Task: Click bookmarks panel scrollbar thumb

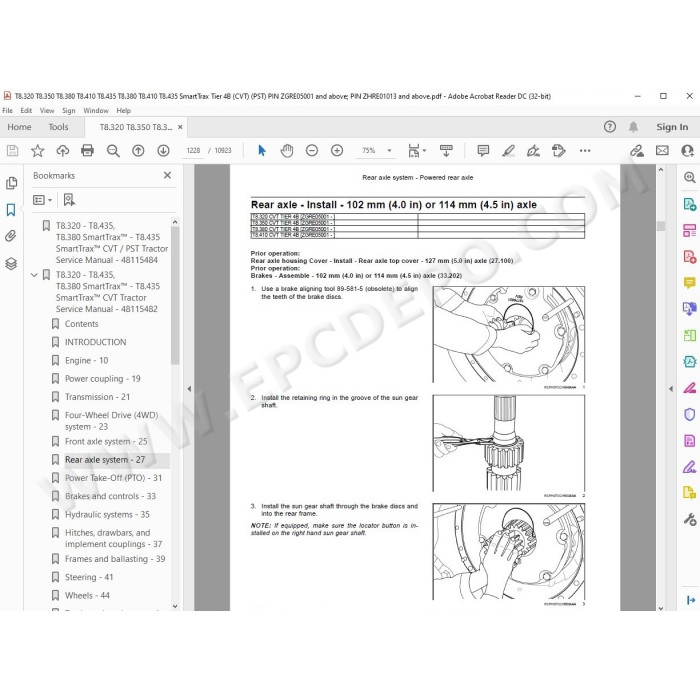Action: (x=175, y=296)
